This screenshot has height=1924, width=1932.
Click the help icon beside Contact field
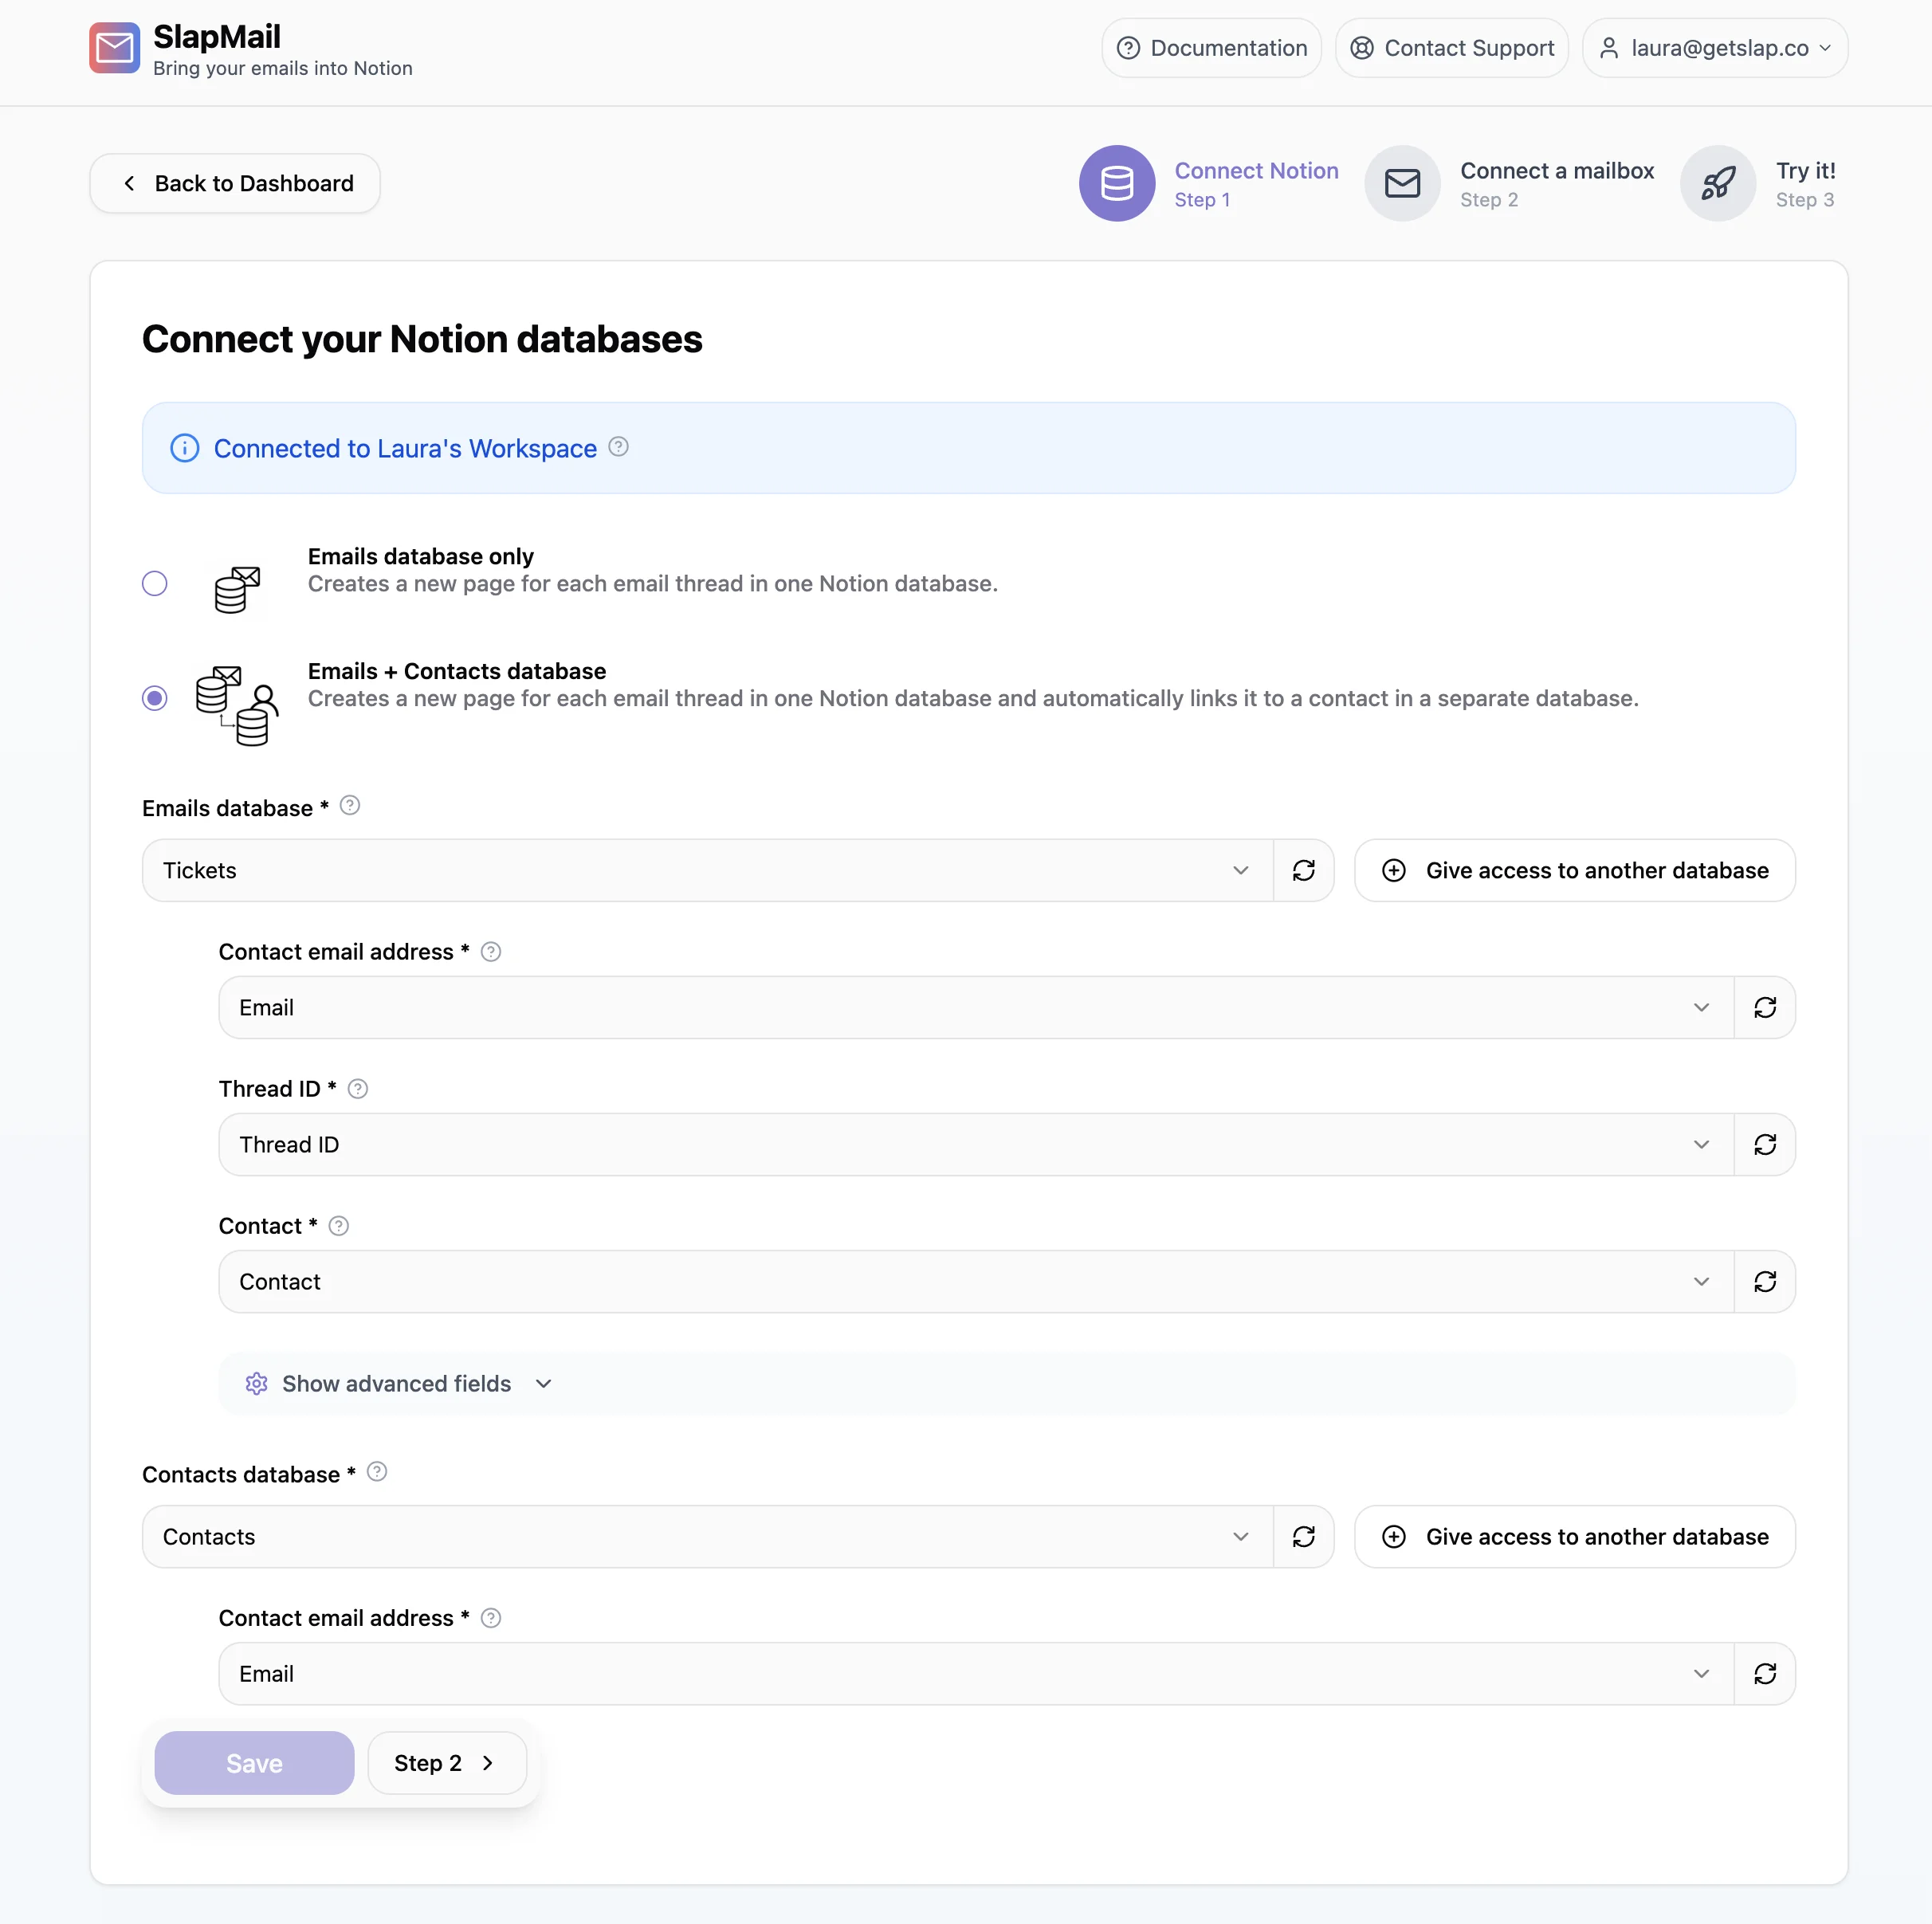[x=338, y=1224]
